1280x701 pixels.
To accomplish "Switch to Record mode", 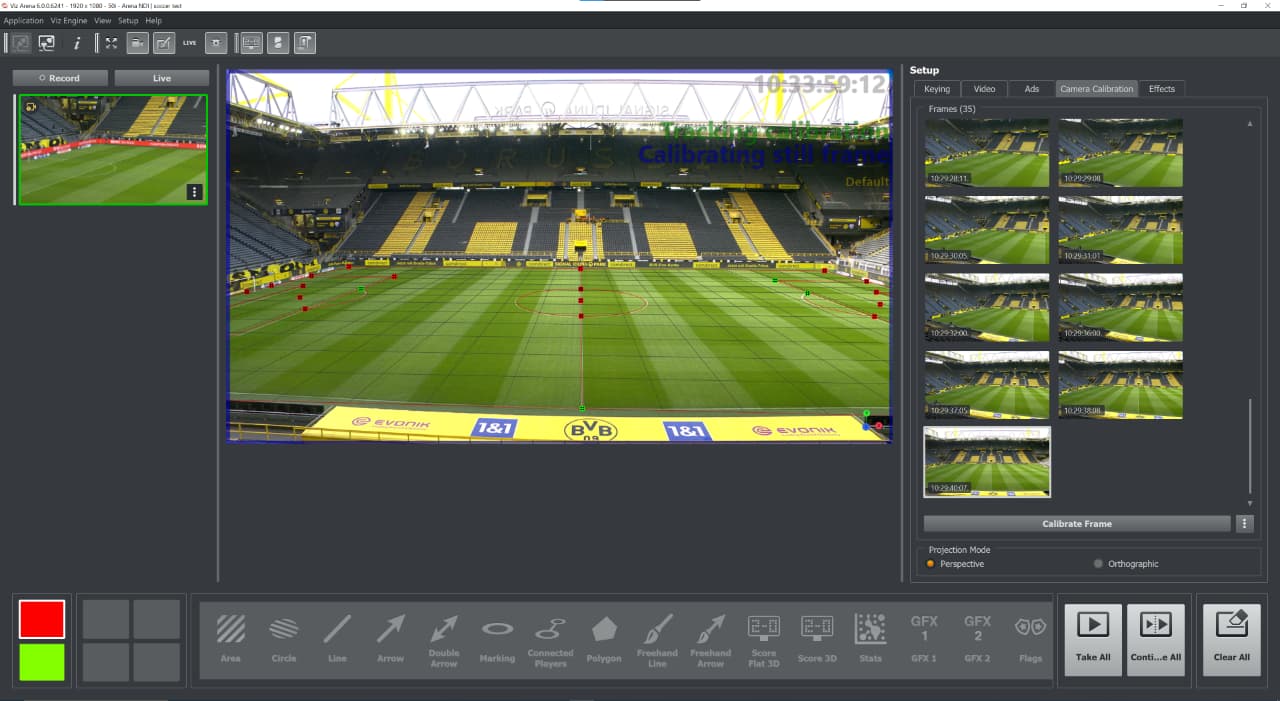I will tap(59, 77).
